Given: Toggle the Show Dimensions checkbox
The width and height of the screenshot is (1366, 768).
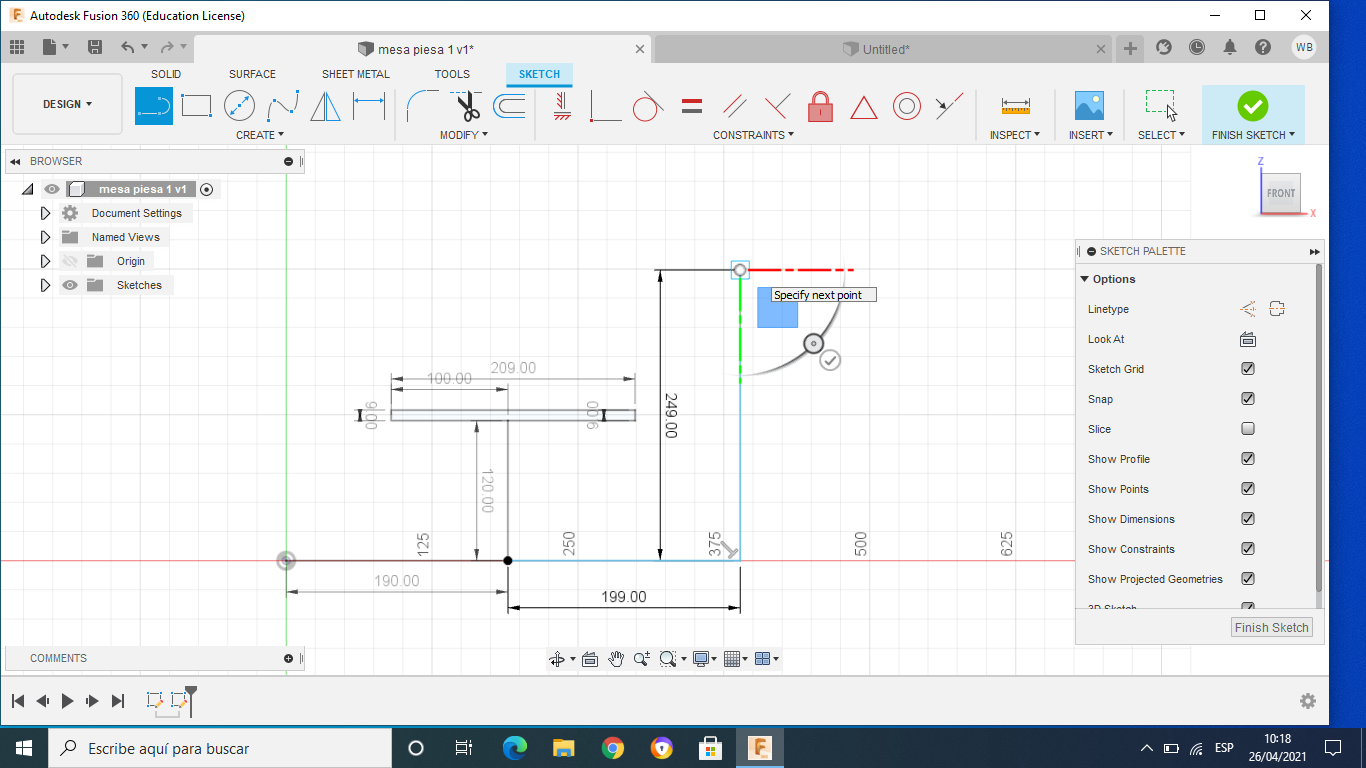Looking at the screenshot, I should 1247,519.
